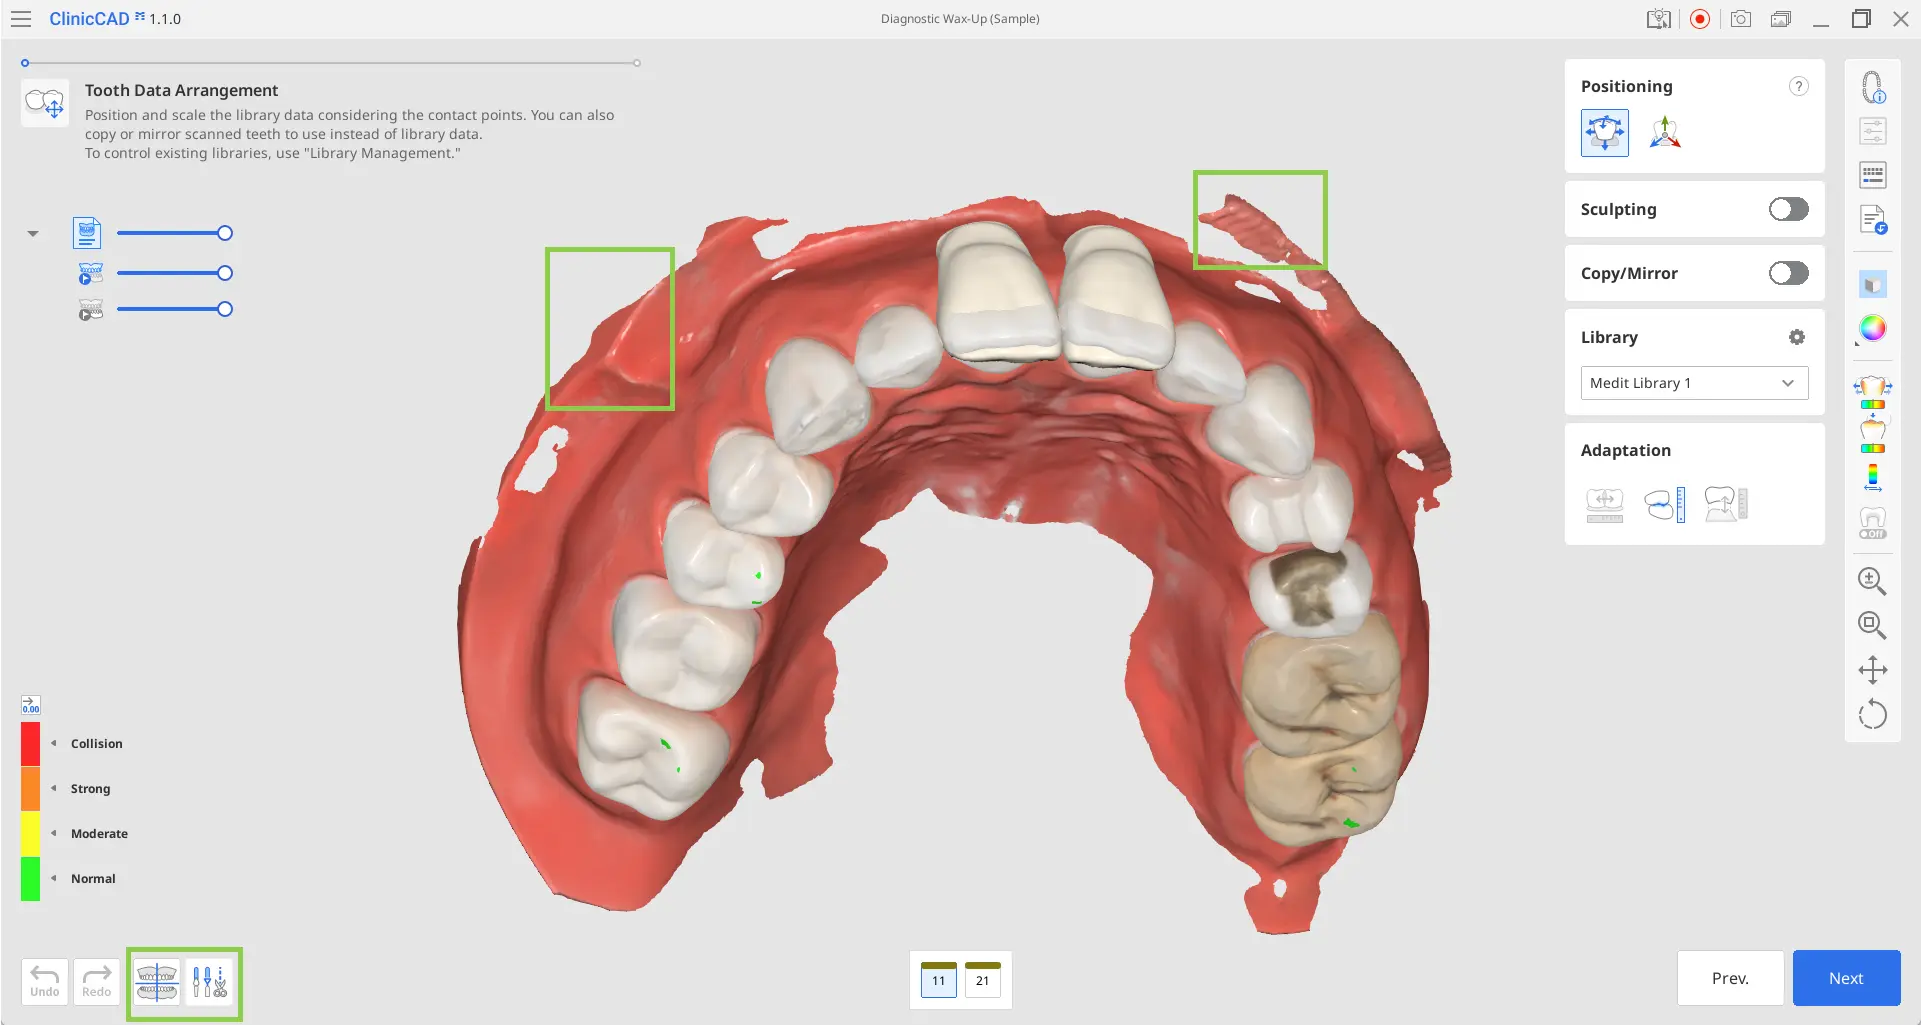Toggle visibility of the blue jaw scan icon
1921x1025 pixels.
tap(91, 273)
